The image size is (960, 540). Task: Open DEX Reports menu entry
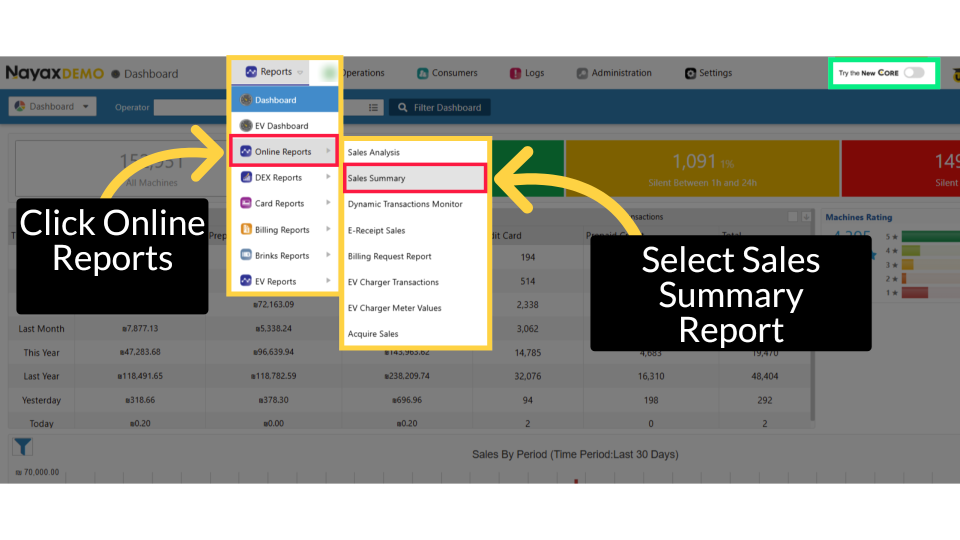click(285, 178)
